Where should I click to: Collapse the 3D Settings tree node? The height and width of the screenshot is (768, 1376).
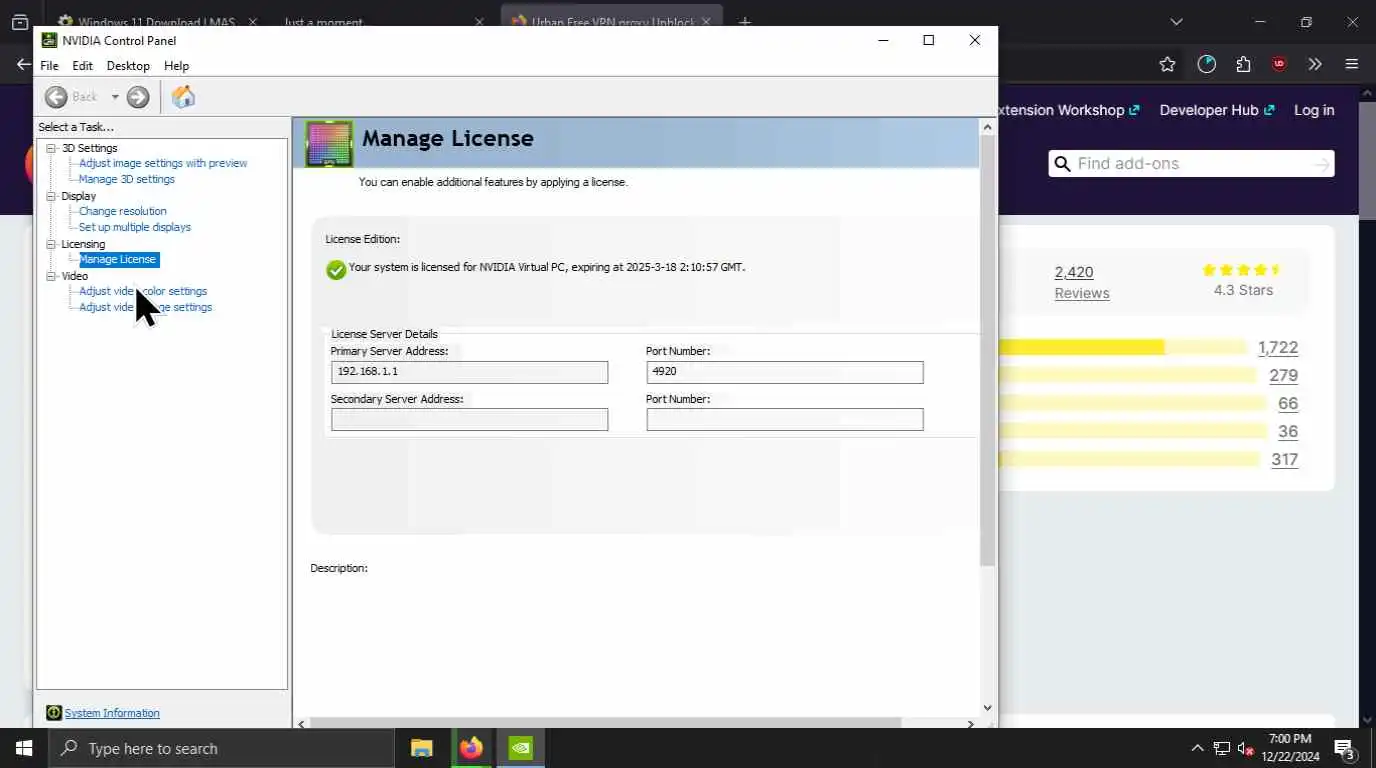(51, 148)
